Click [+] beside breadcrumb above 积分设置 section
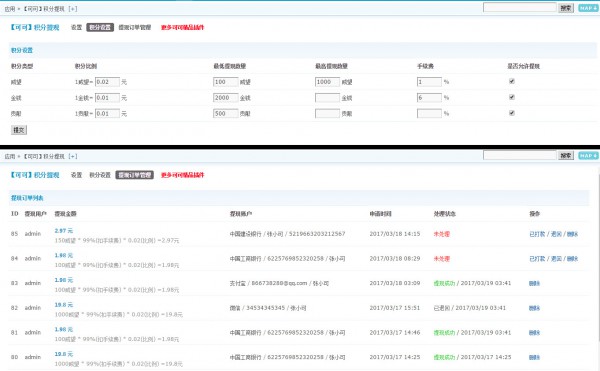600x371 pixels. coord(73,8)
